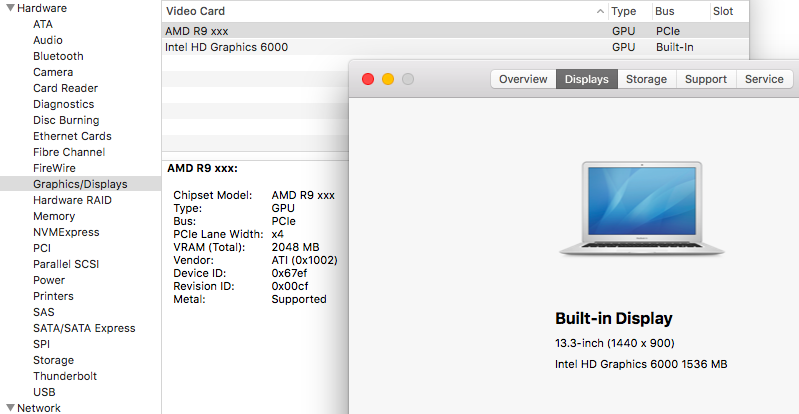
Task: Switch to the Displays tab
Action: [587, 79]
